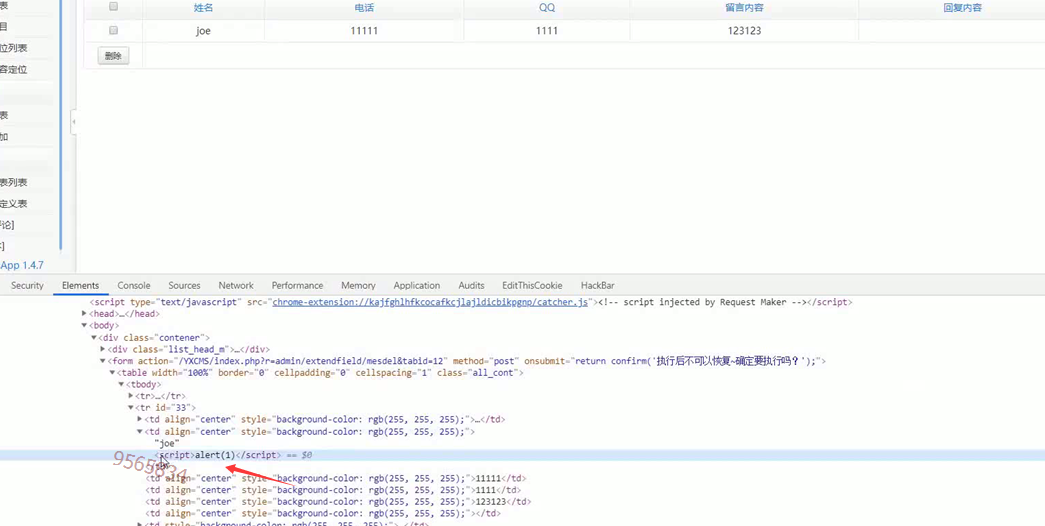The image size is (1045, 526).
Task: Select the script tag line for catcher.js
Action: 471,302
